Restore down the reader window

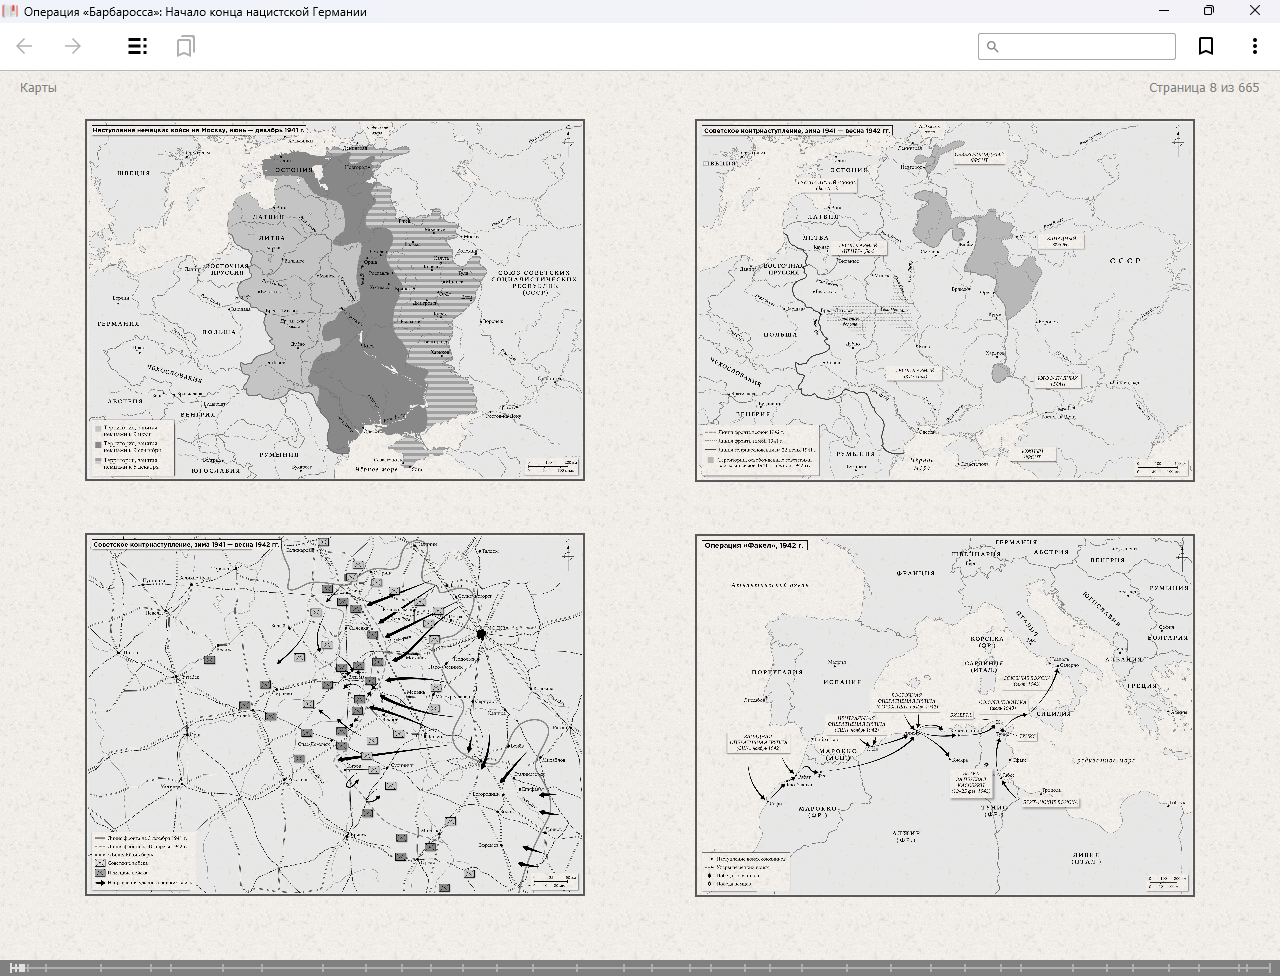(1209, 11)
